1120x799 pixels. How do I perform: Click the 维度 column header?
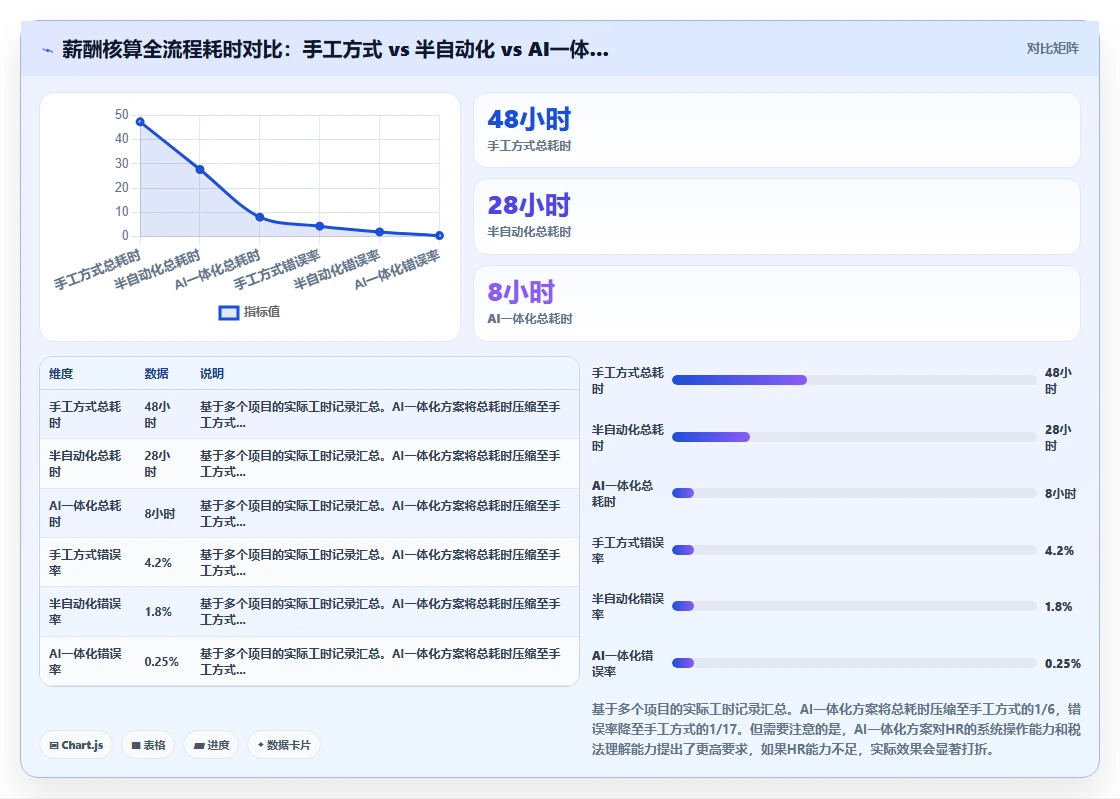pyautogui.click(x=61, y=373)
